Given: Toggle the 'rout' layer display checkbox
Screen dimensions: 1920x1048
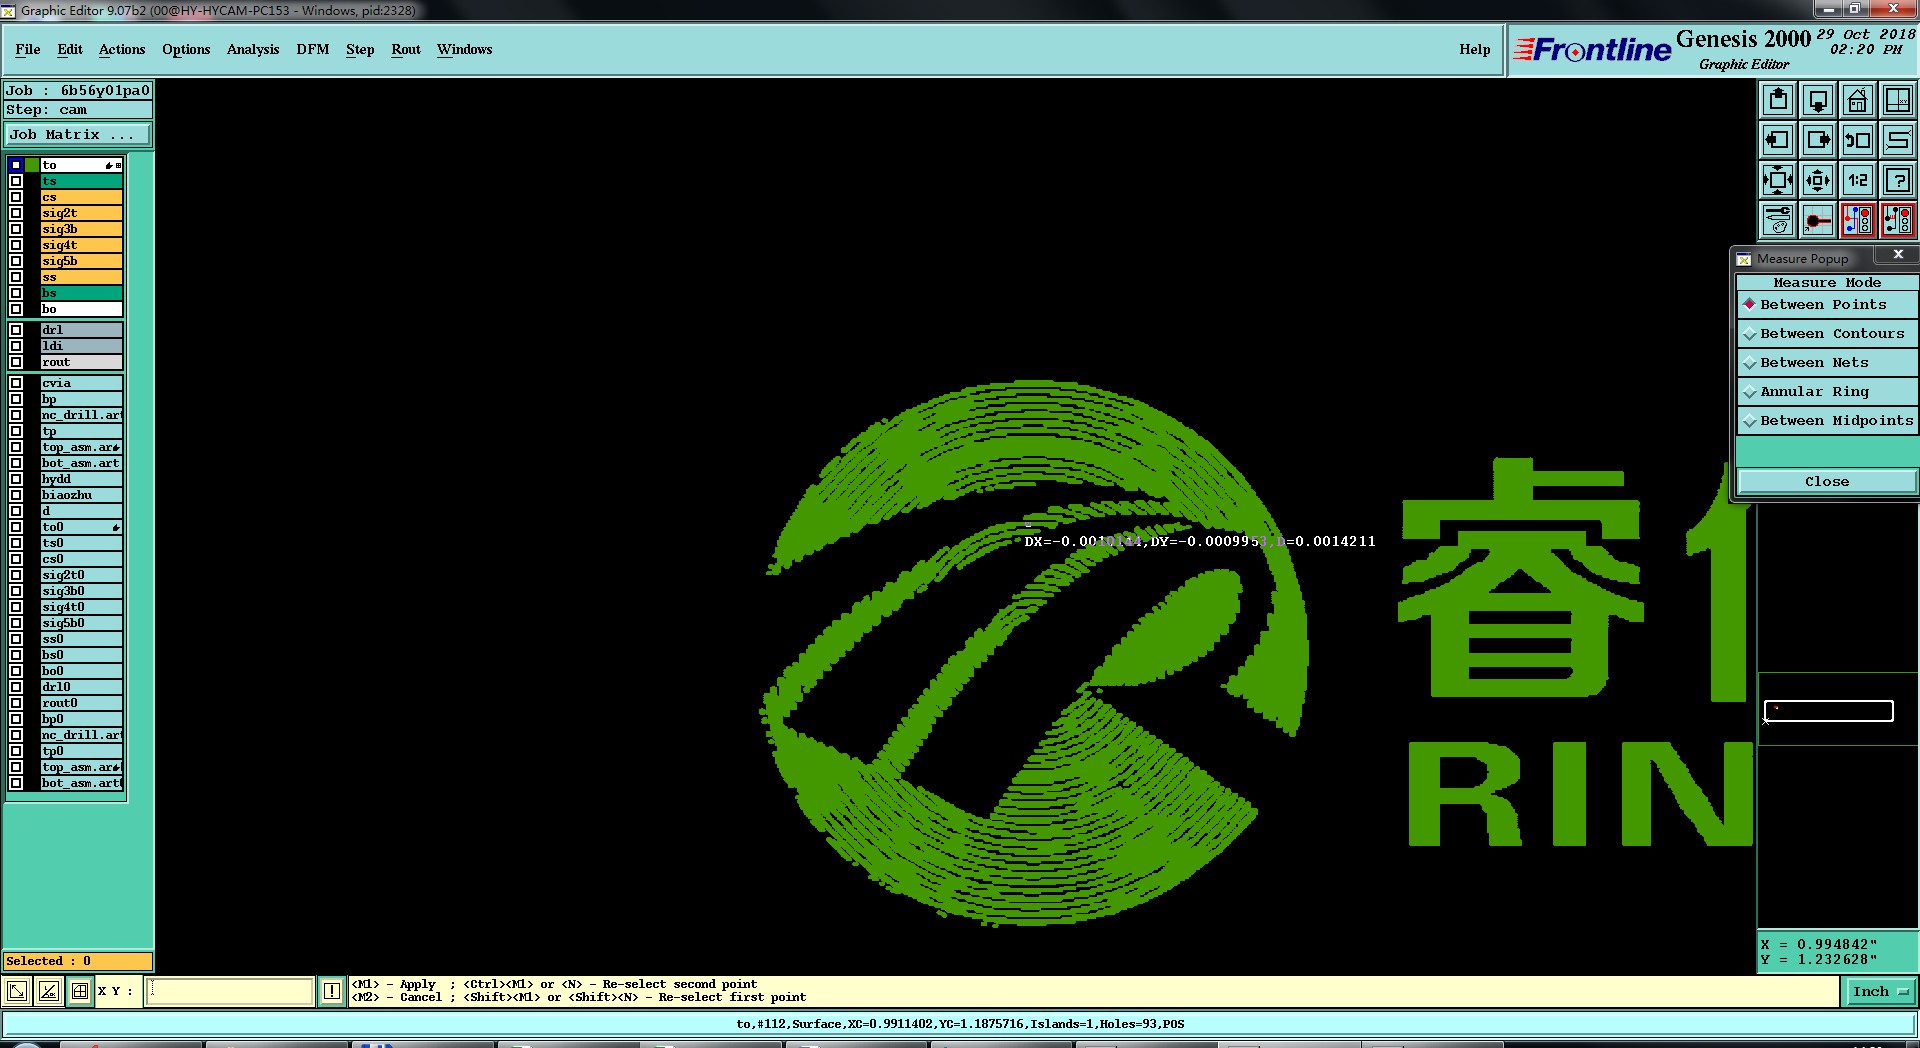Looking at the screenshot, I should pyautogui.click(x=16, y=362).
